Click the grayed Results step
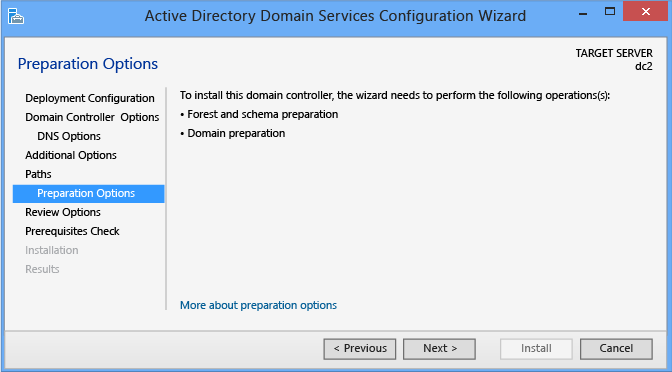 pos(42,269)
